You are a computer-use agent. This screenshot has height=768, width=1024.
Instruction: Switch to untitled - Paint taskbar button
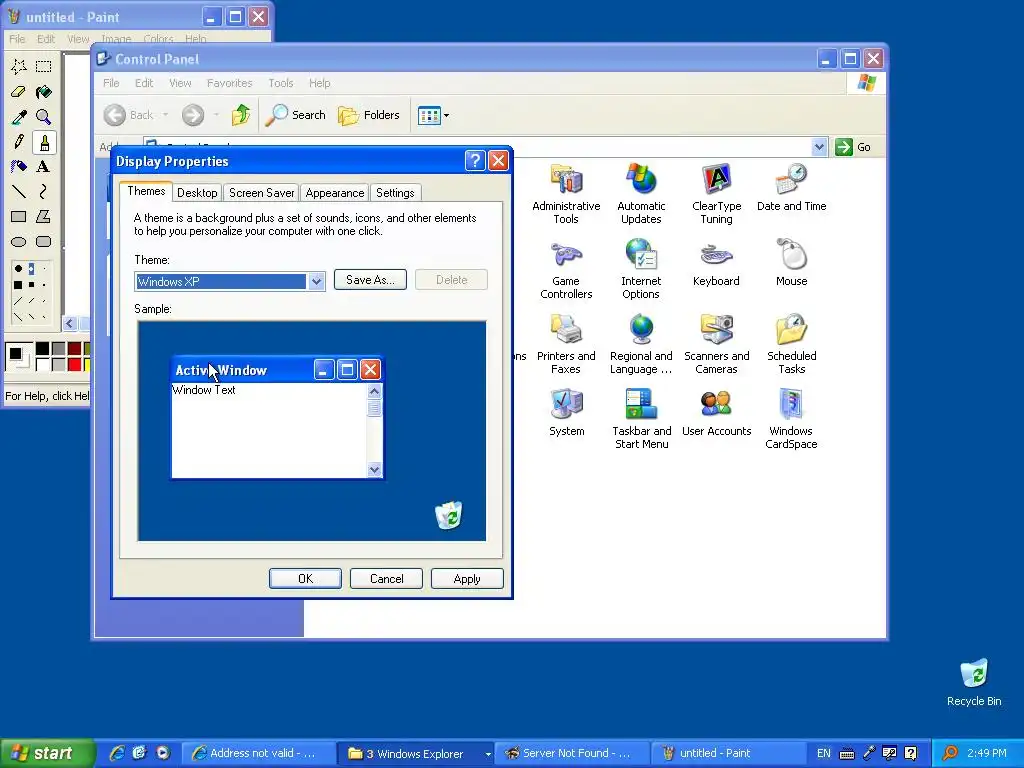[x=728, y=753]
